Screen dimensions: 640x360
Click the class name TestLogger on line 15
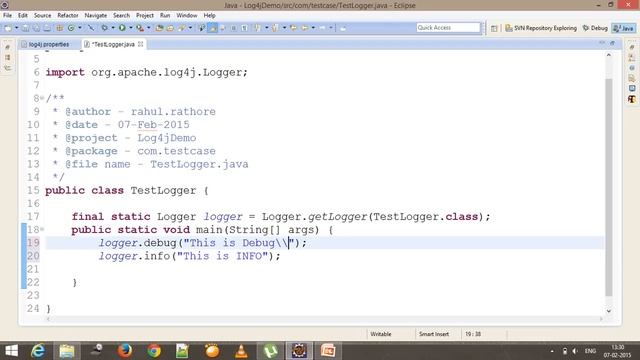(163, 191)
